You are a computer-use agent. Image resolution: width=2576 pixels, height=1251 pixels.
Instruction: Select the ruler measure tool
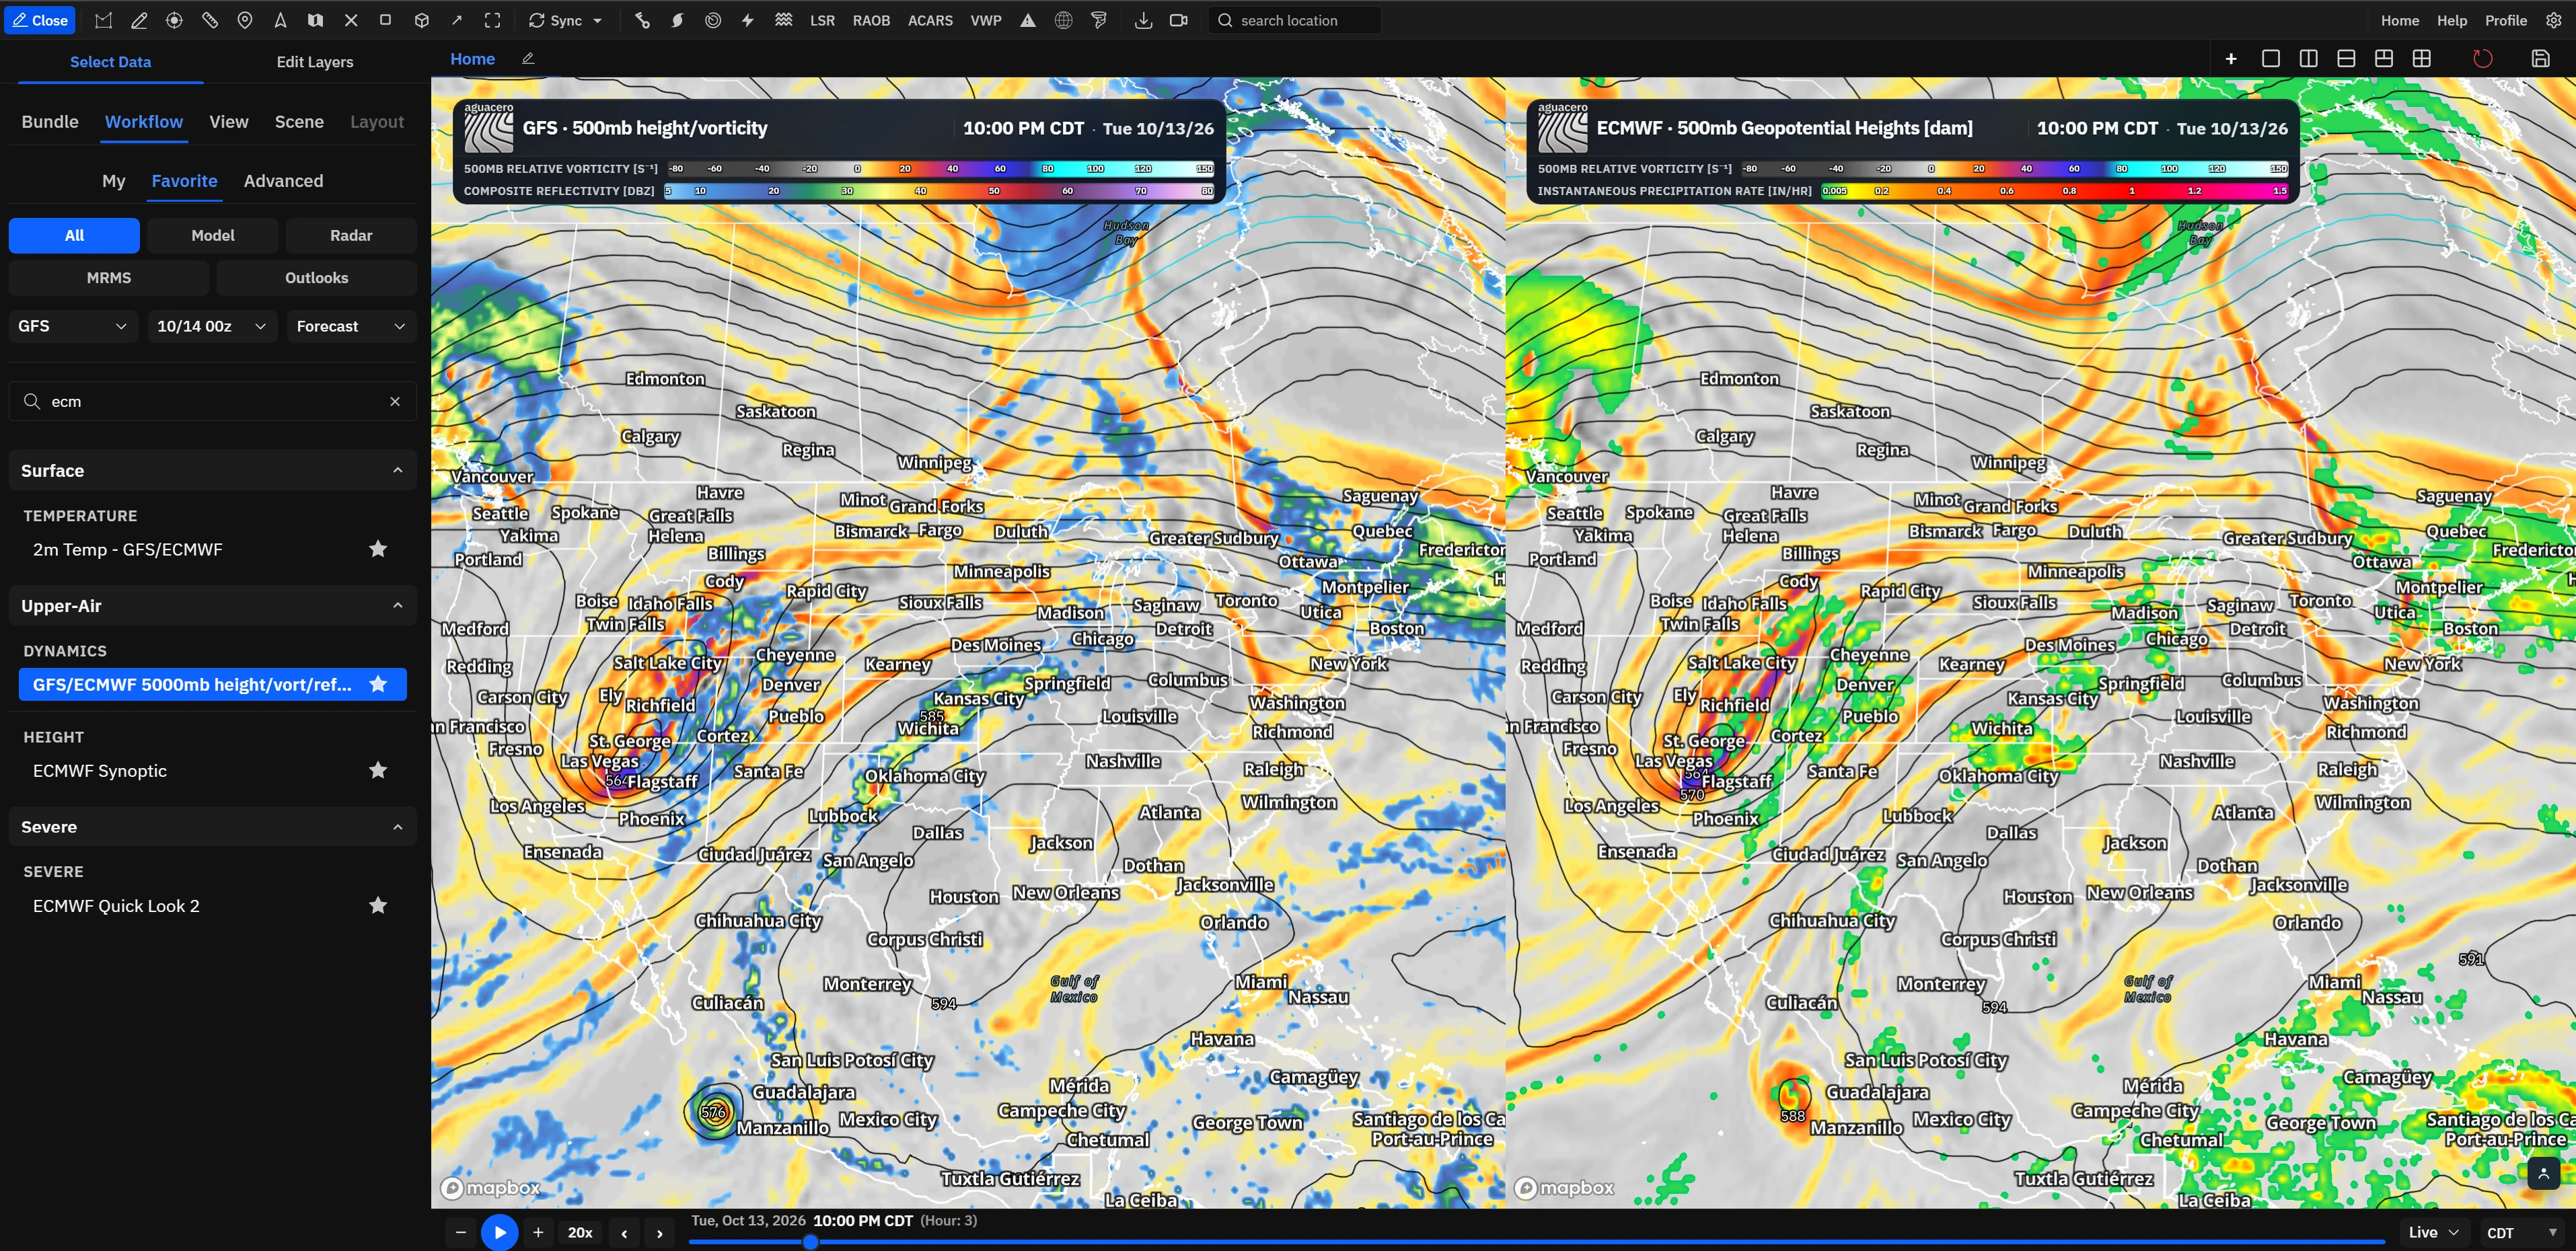point(209,20)
